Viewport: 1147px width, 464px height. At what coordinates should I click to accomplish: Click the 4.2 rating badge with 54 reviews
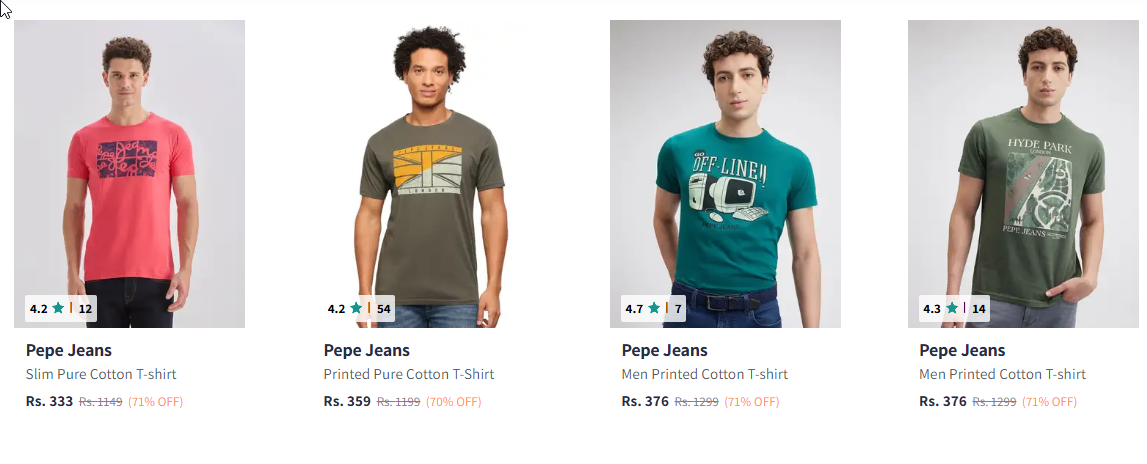pyautogui.click(x=359, y=308)
